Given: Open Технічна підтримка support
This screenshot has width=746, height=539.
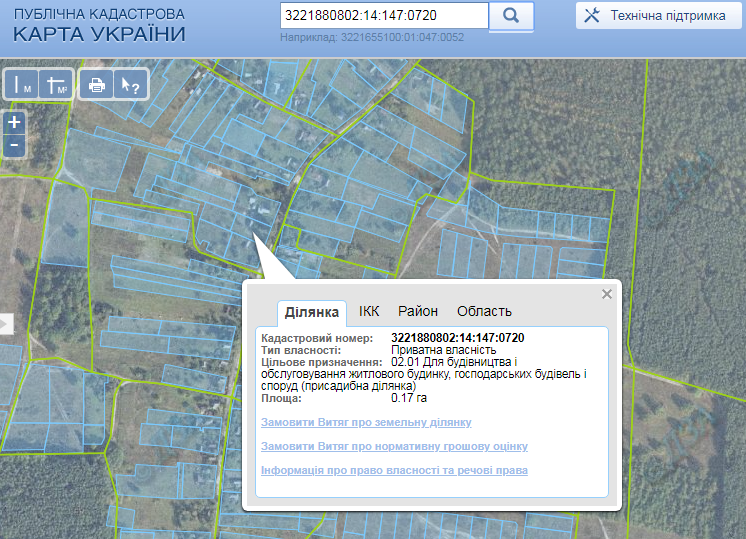Looking at the screenshot, I should pos(657,16).
